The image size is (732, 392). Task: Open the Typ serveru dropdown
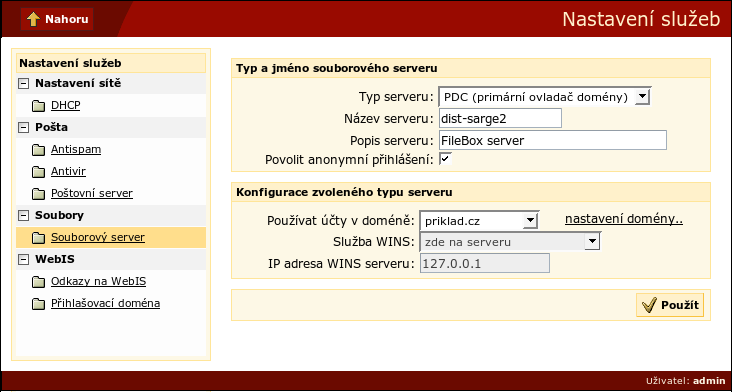point(544,97)
